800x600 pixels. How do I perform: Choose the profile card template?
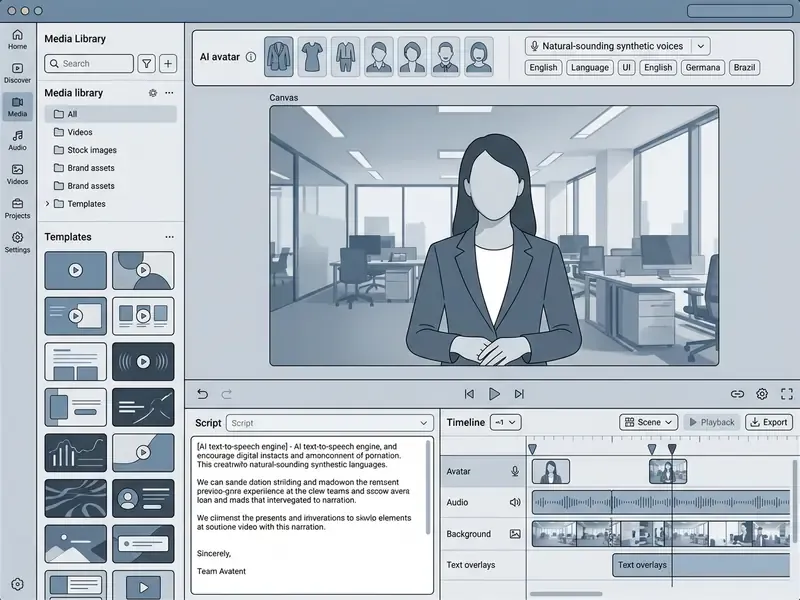[x=143, y=498]
